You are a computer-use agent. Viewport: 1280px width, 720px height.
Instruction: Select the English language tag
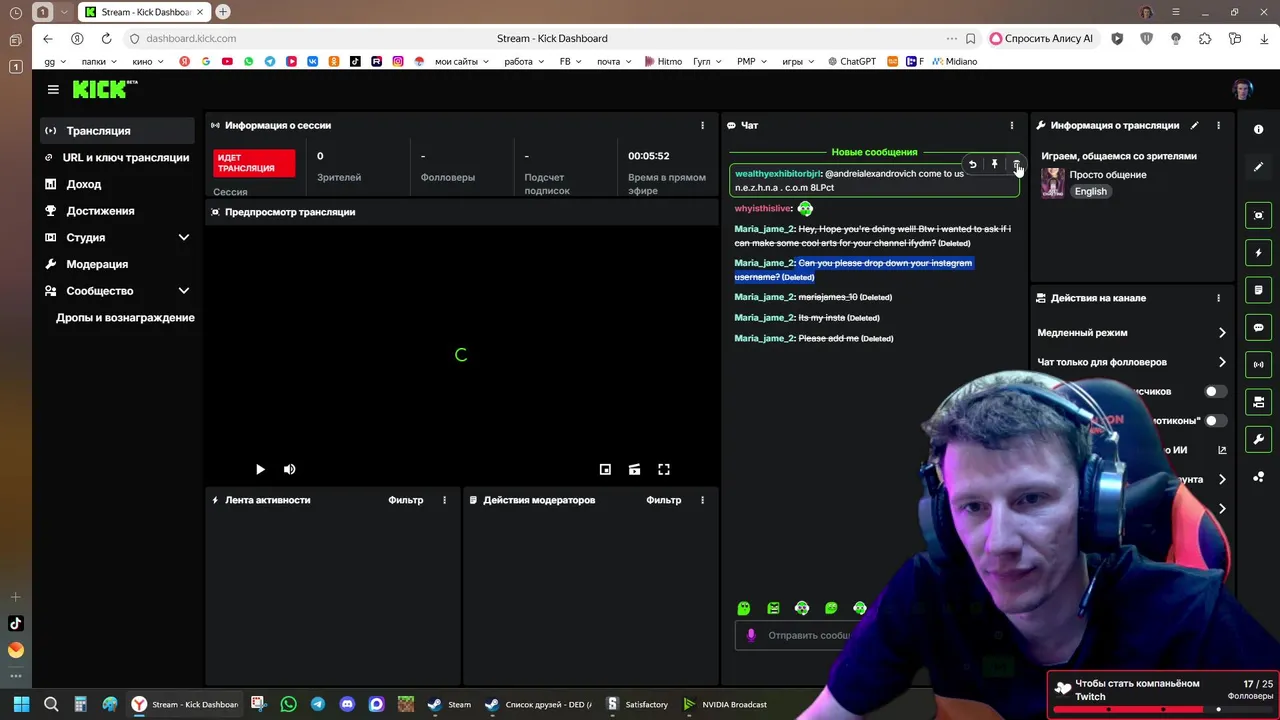pos(1091,191)
